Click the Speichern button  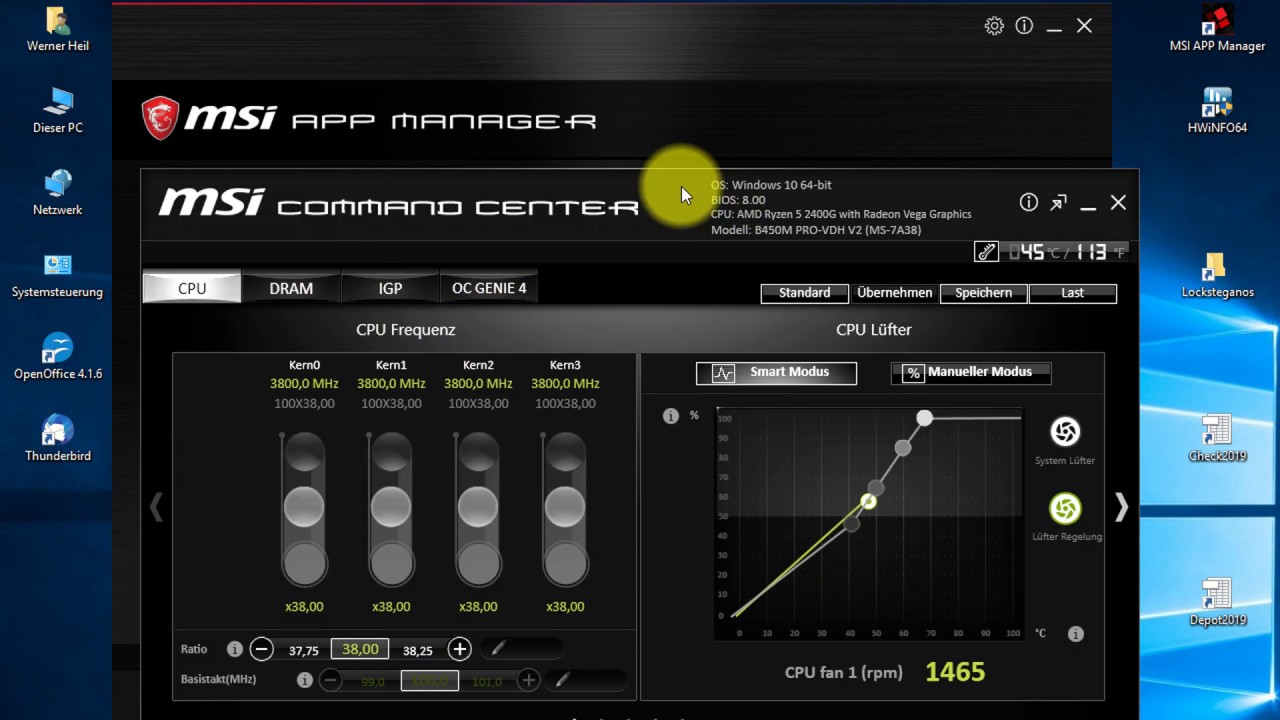click(983, 293)
